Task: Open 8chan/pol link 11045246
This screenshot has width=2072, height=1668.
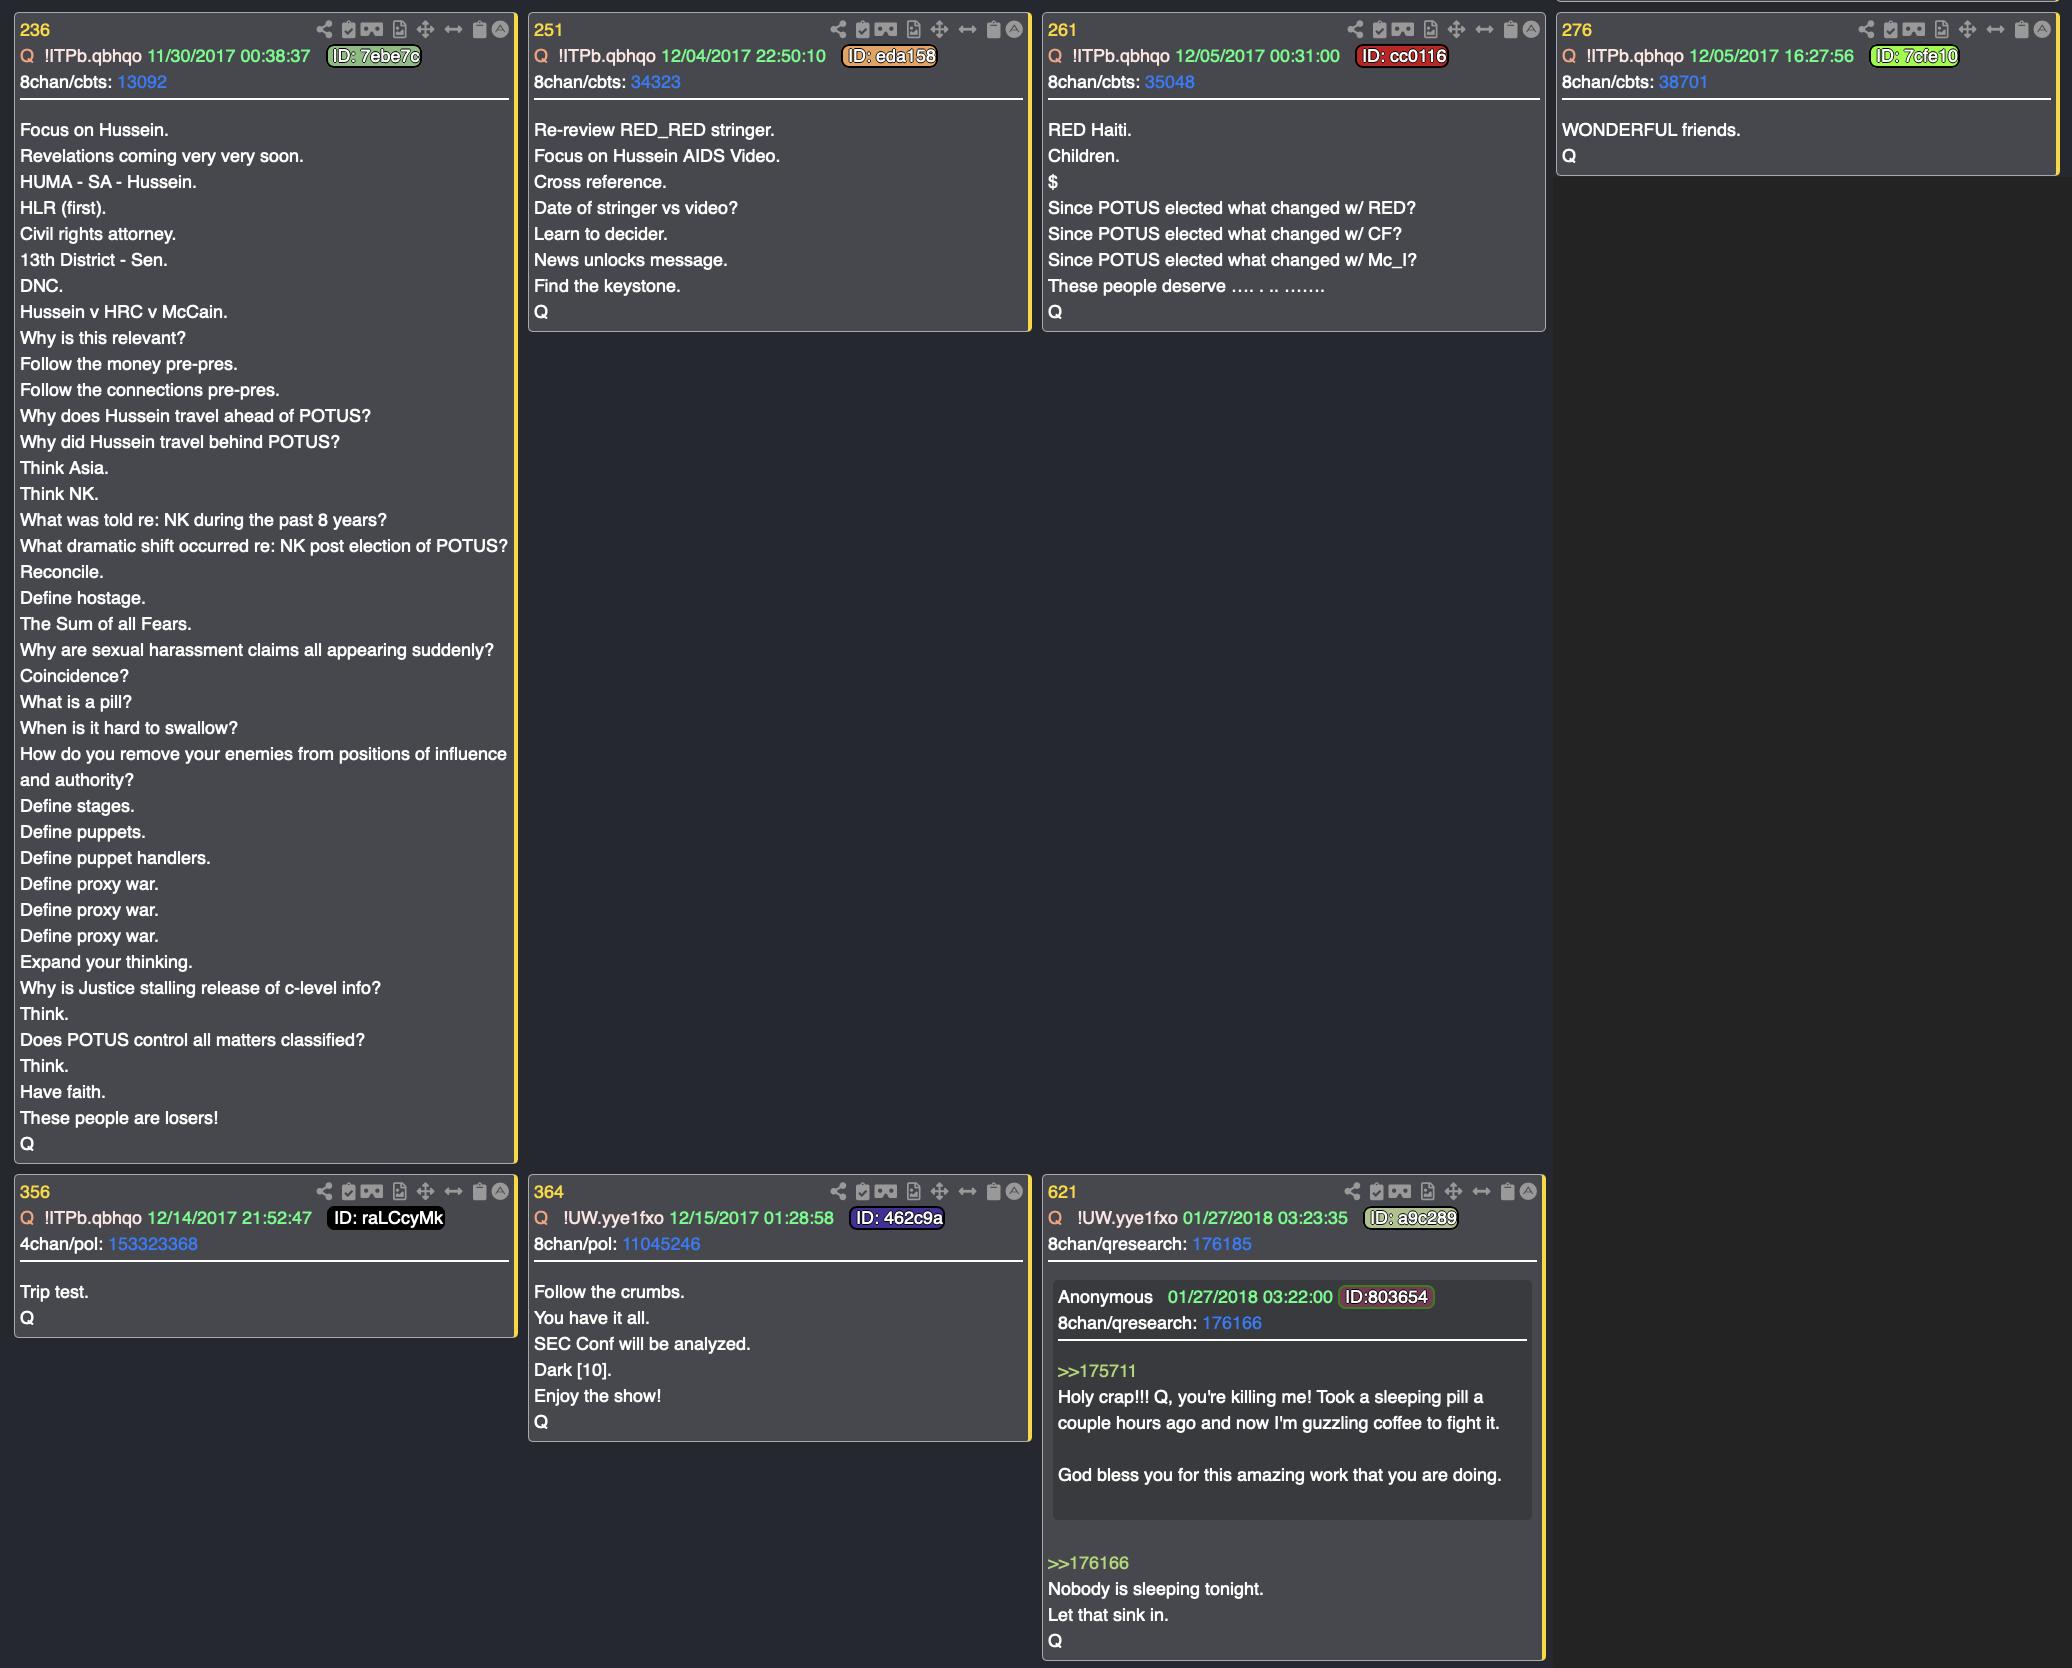Action: [x=661, y=1244]
